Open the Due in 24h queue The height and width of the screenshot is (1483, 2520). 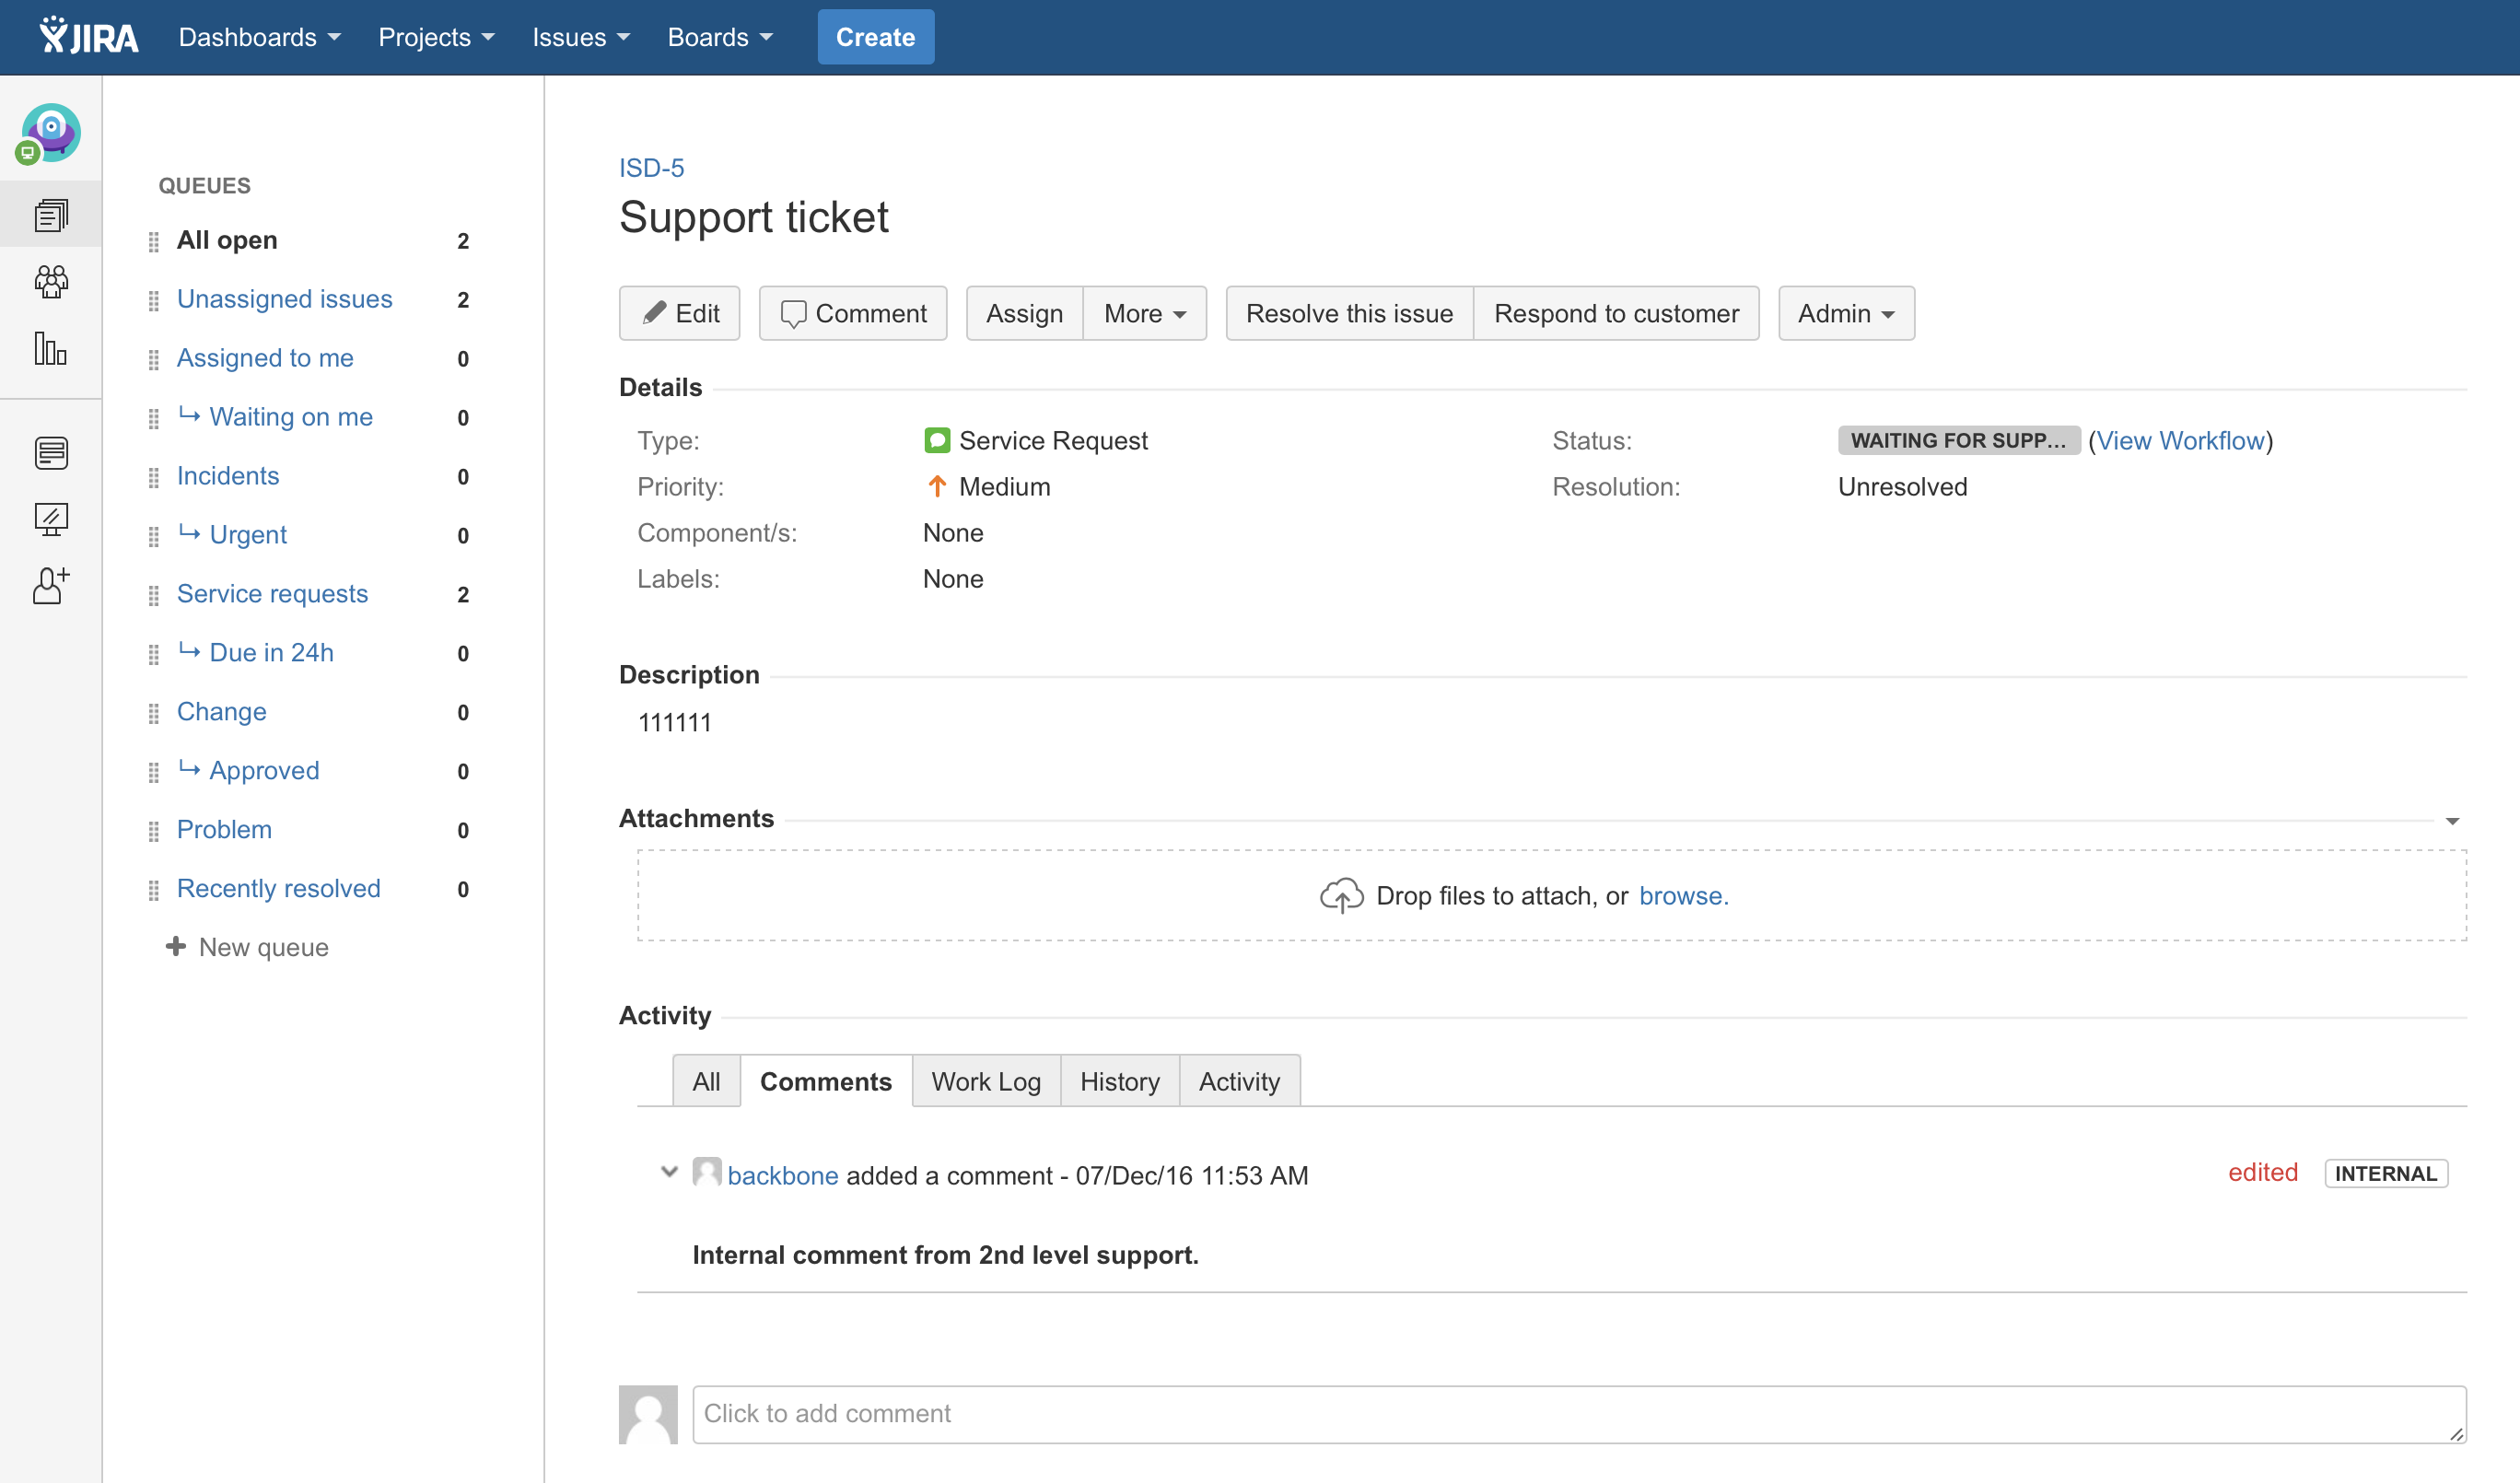click(272, 653)
